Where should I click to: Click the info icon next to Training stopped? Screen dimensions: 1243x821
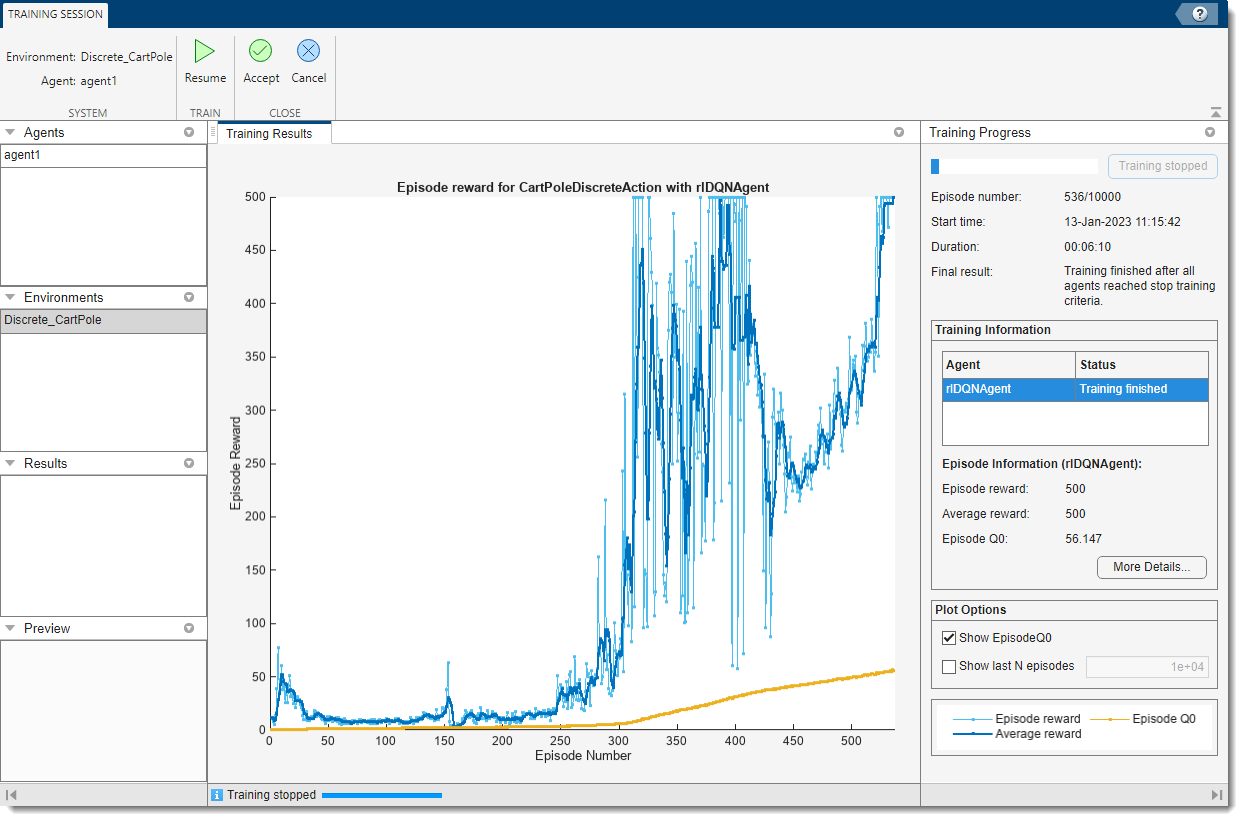[x=219, y=794]
